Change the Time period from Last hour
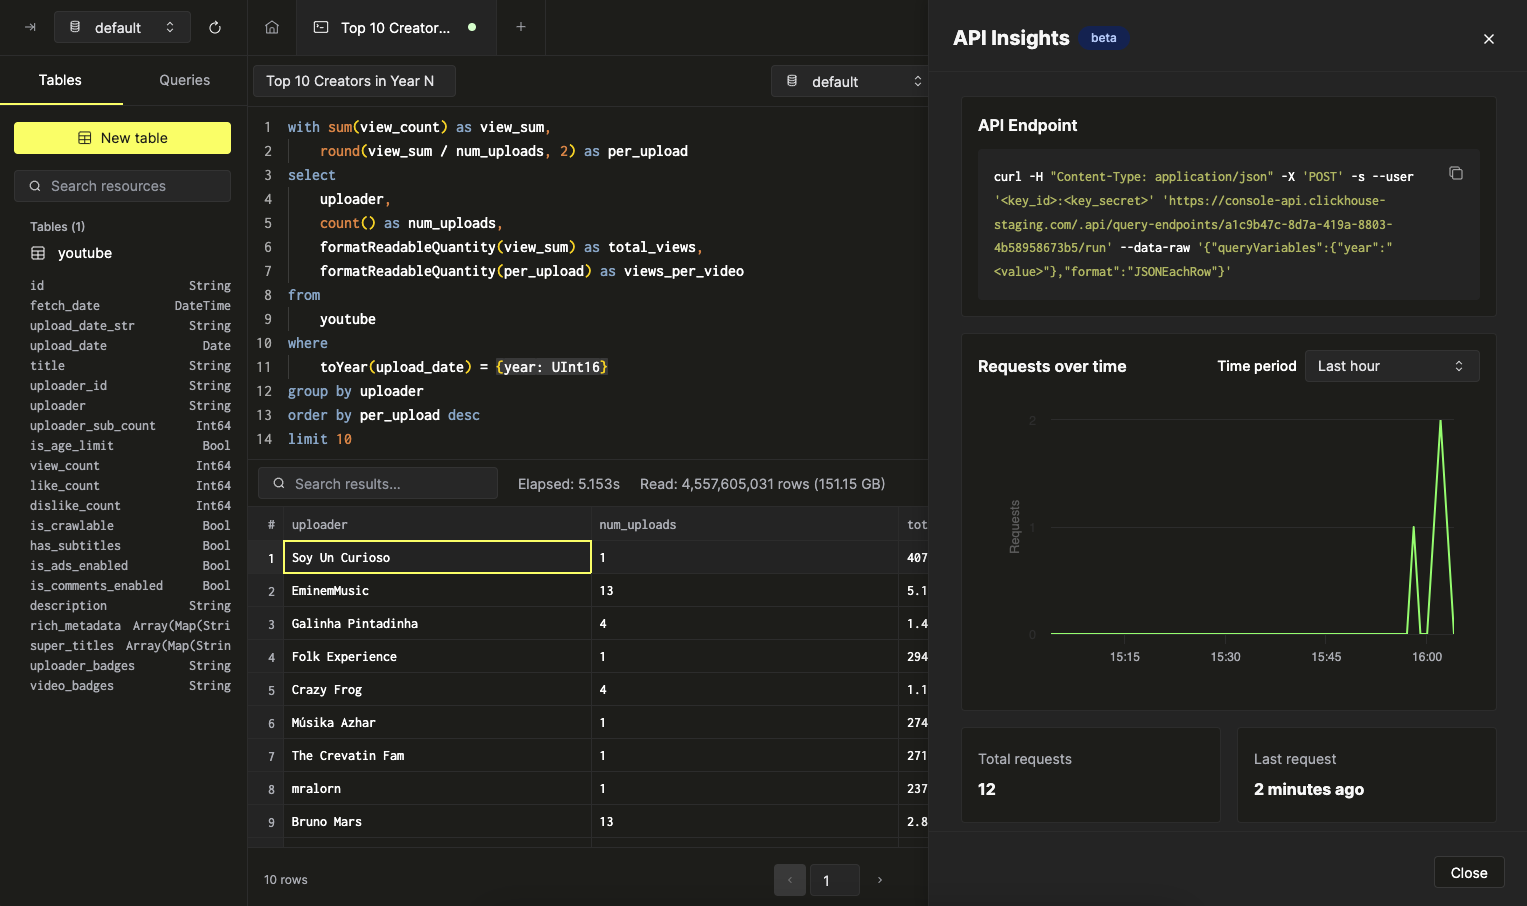The height and width of the screenshot is (906, 1527). [x=1392, y=366]
